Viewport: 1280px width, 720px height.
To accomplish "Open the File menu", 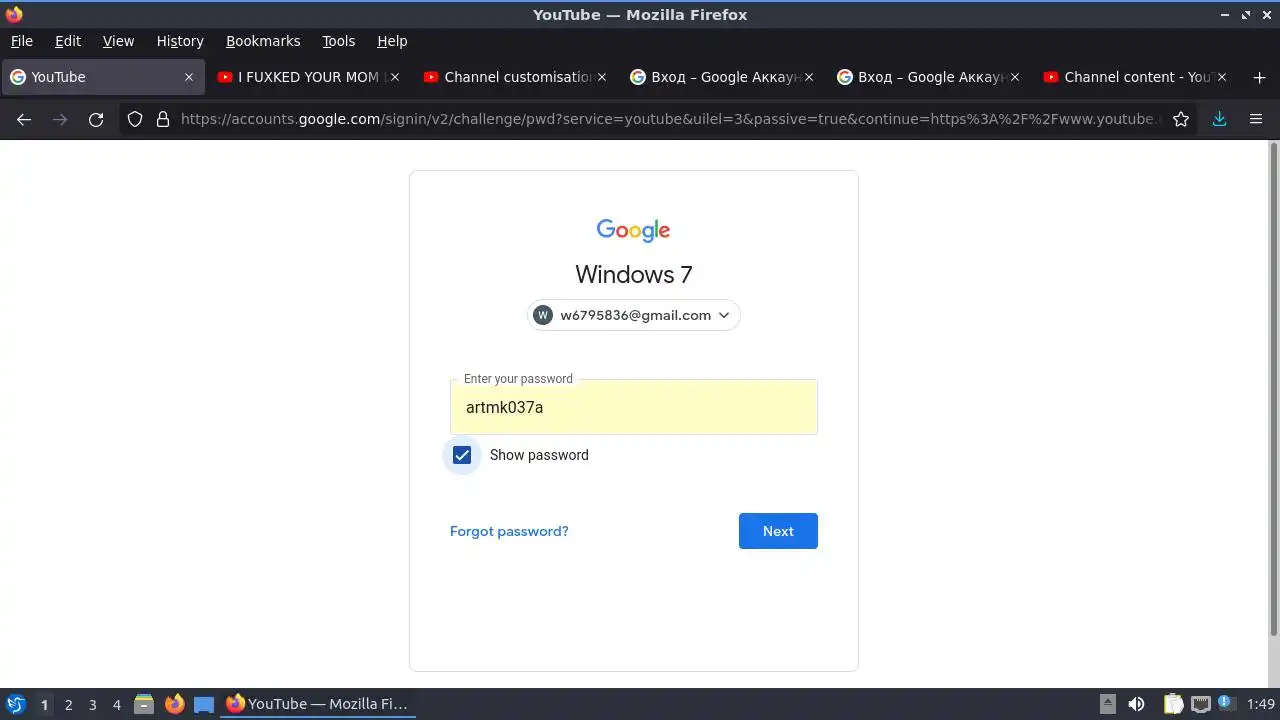I will pos(21,41).
